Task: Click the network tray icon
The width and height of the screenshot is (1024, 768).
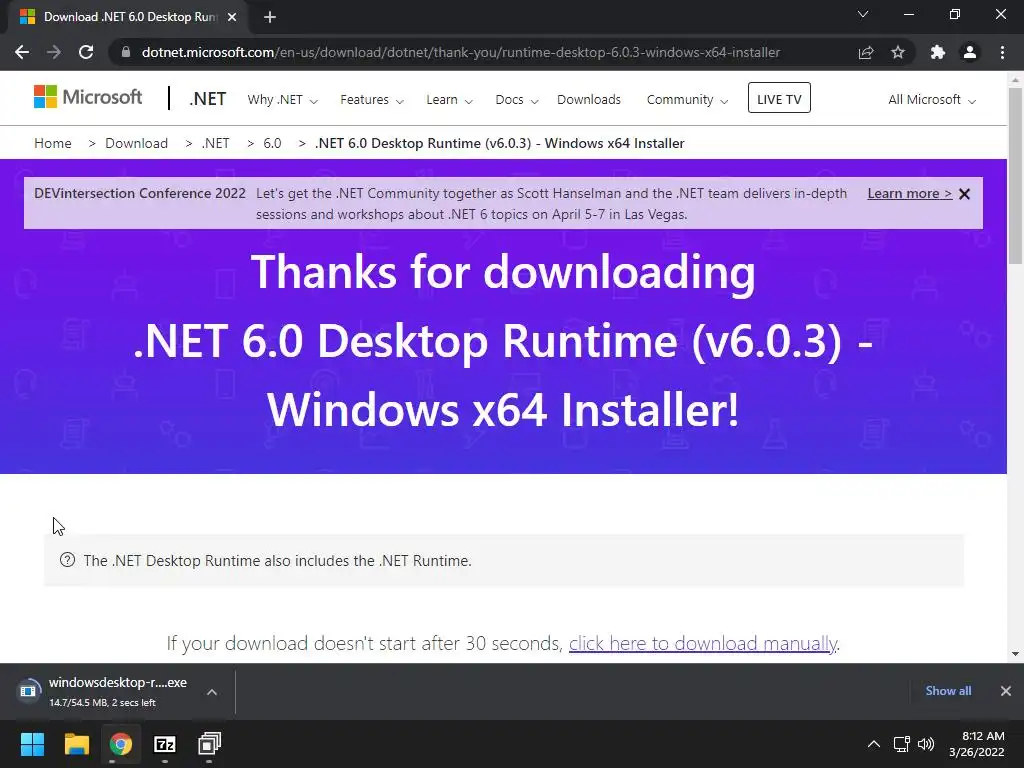Action: pos(902,744)
